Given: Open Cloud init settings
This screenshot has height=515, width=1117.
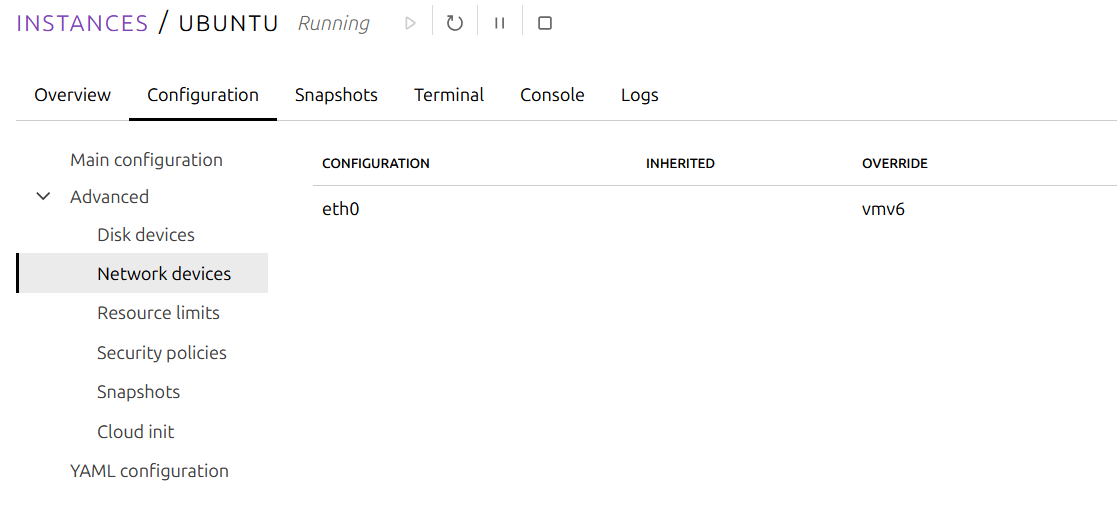Looking at the screenshot, I should [135, 432].
